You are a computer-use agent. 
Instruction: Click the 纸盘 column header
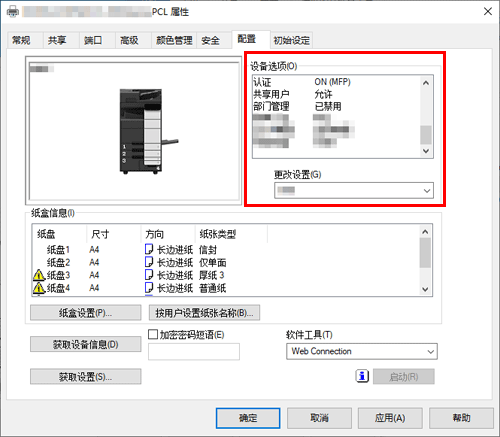point(59,234)
